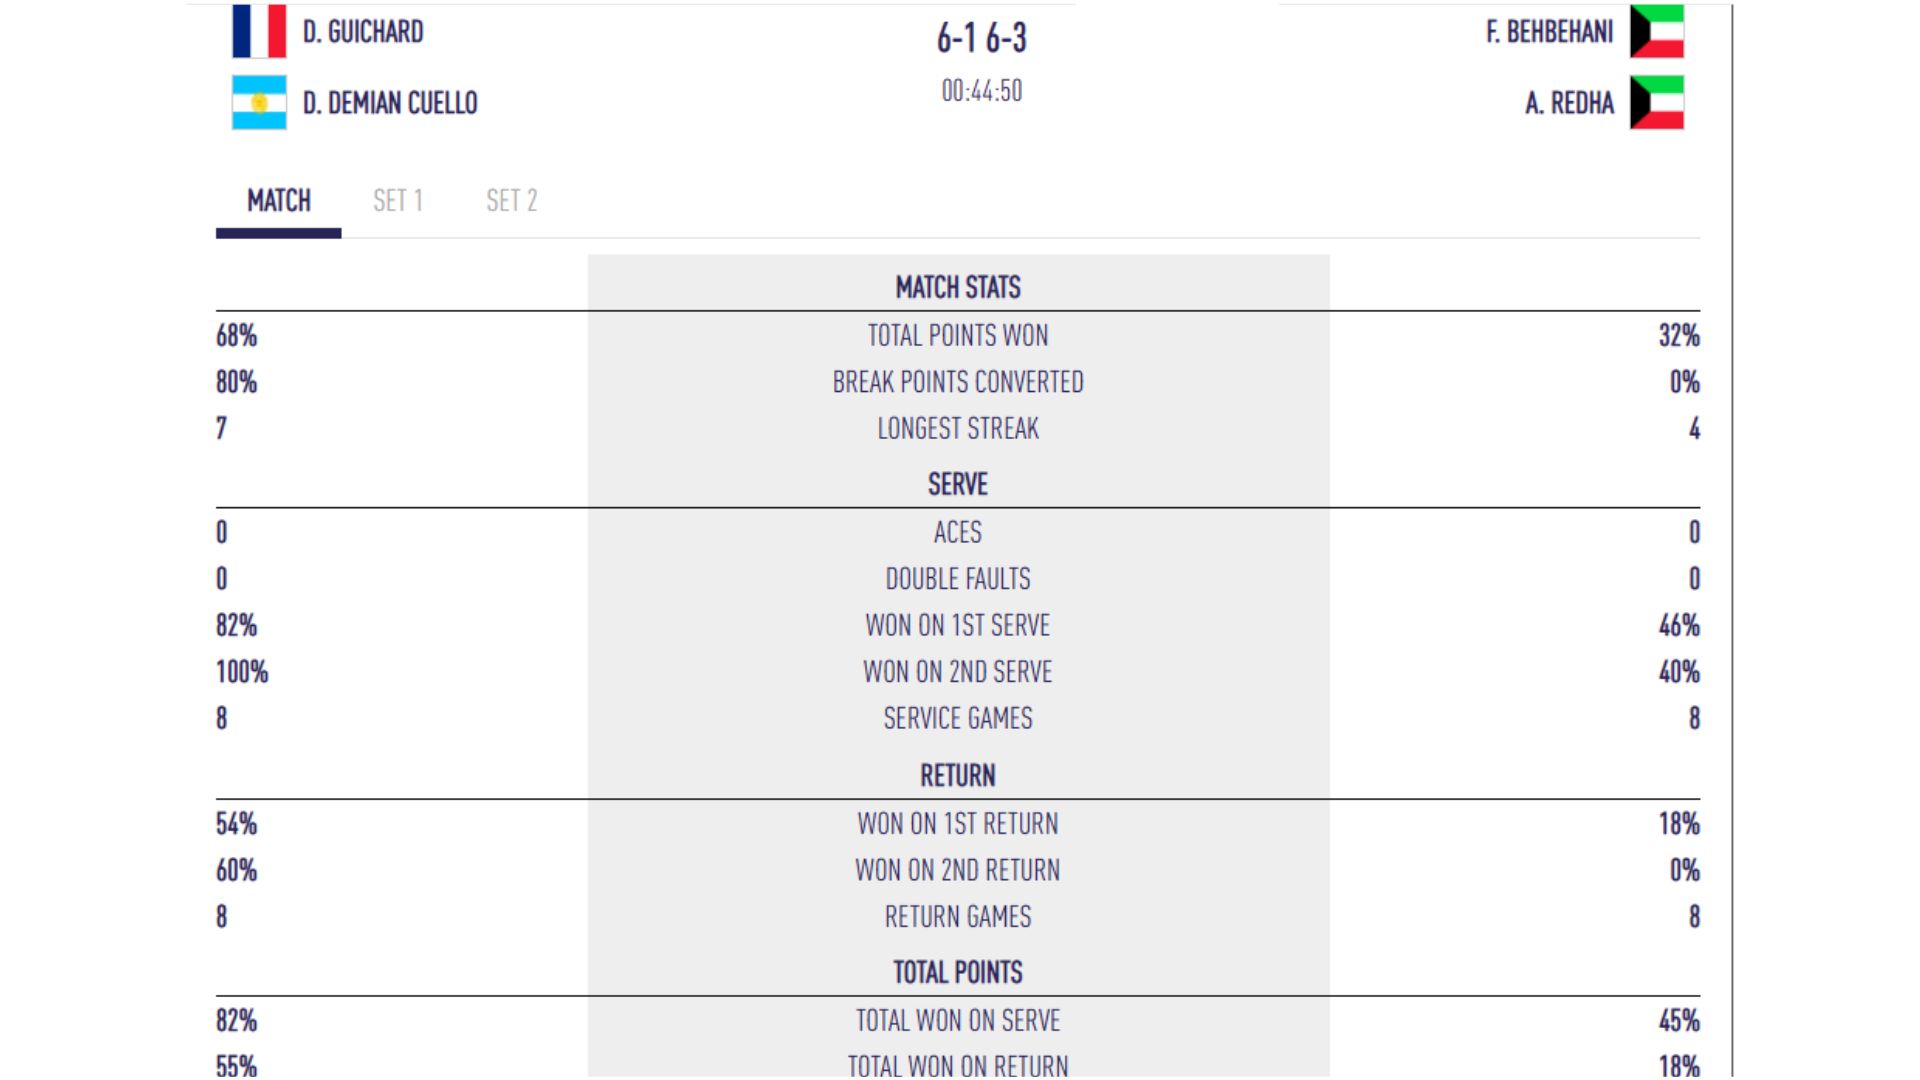Open F. Behbehani player name

[x=1549, y=32]
